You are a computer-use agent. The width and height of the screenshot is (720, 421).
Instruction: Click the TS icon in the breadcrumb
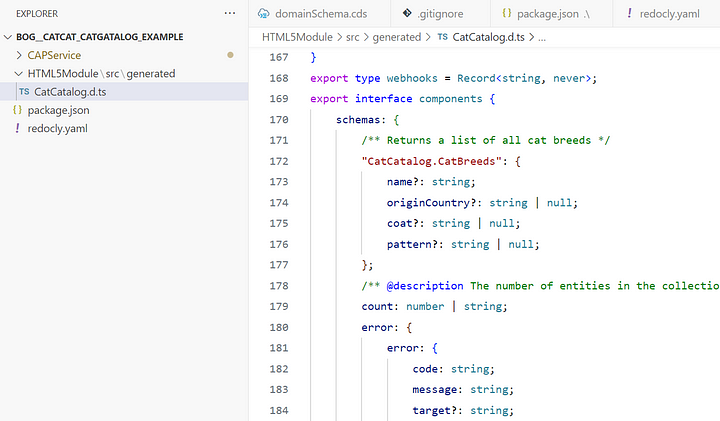443,37
